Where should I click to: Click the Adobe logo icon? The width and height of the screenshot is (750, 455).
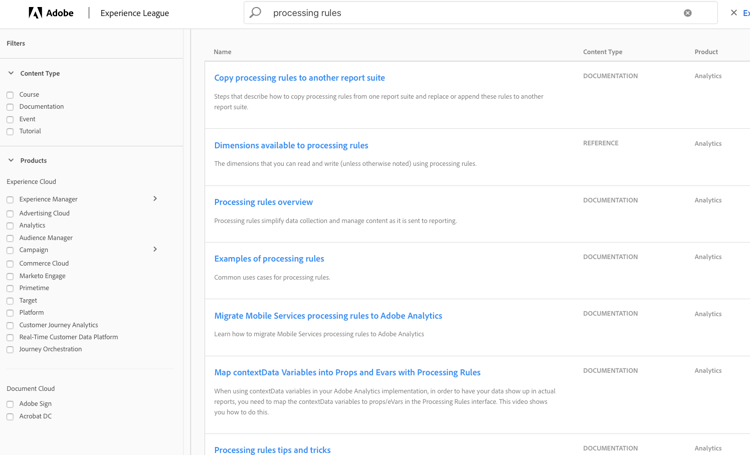coord(35,13)
